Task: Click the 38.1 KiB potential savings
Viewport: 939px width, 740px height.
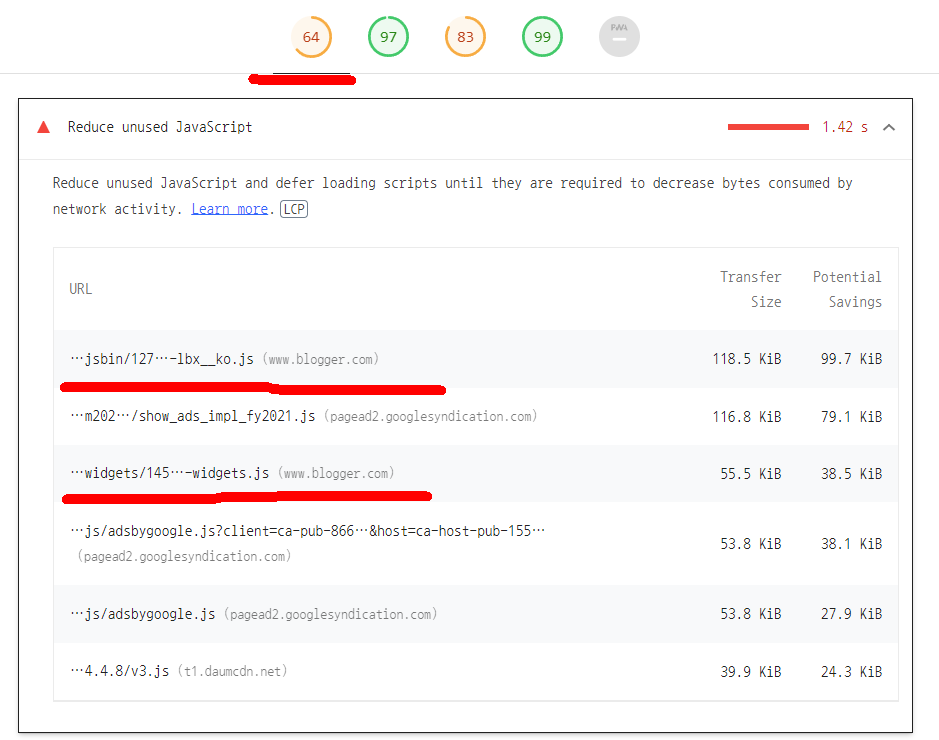Action: pos(851,544)
